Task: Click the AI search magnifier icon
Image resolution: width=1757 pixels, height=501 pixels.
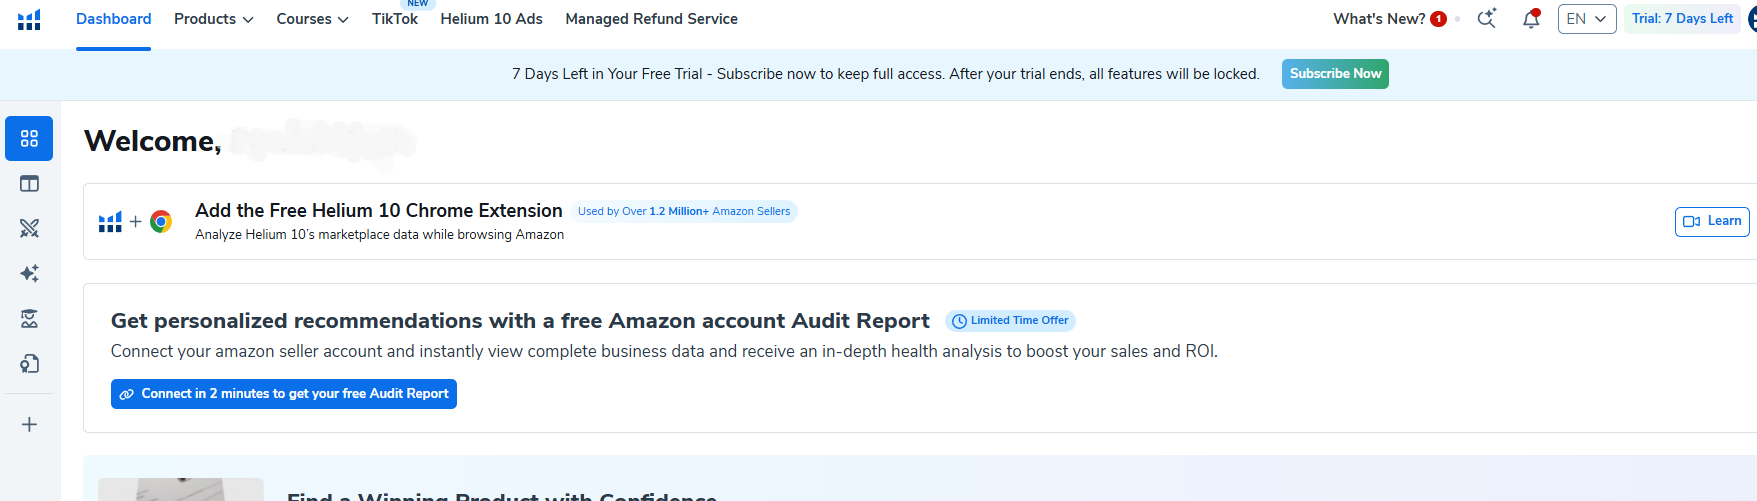Action: (x=1487, y=19)
